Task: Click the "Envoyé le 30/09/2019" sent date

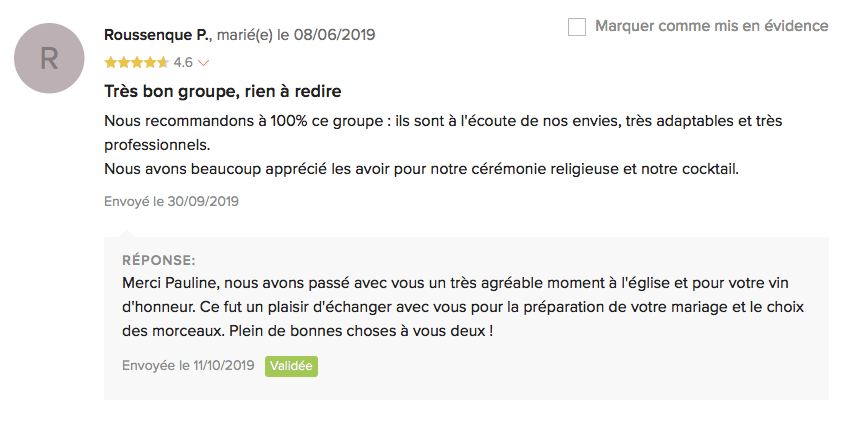Action: coord(171,201)
